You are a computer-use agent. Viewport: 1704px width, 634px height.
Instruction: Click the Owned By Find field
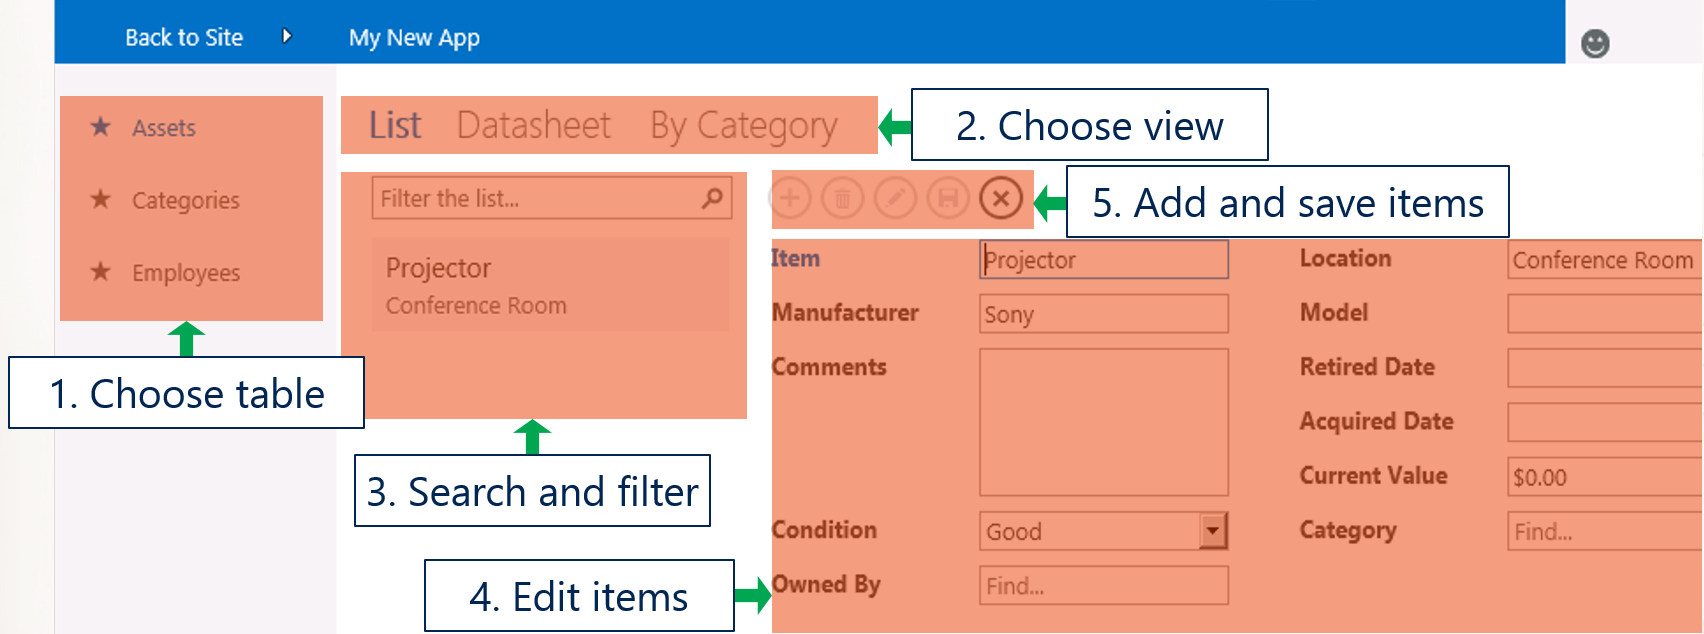point(1104,585)
